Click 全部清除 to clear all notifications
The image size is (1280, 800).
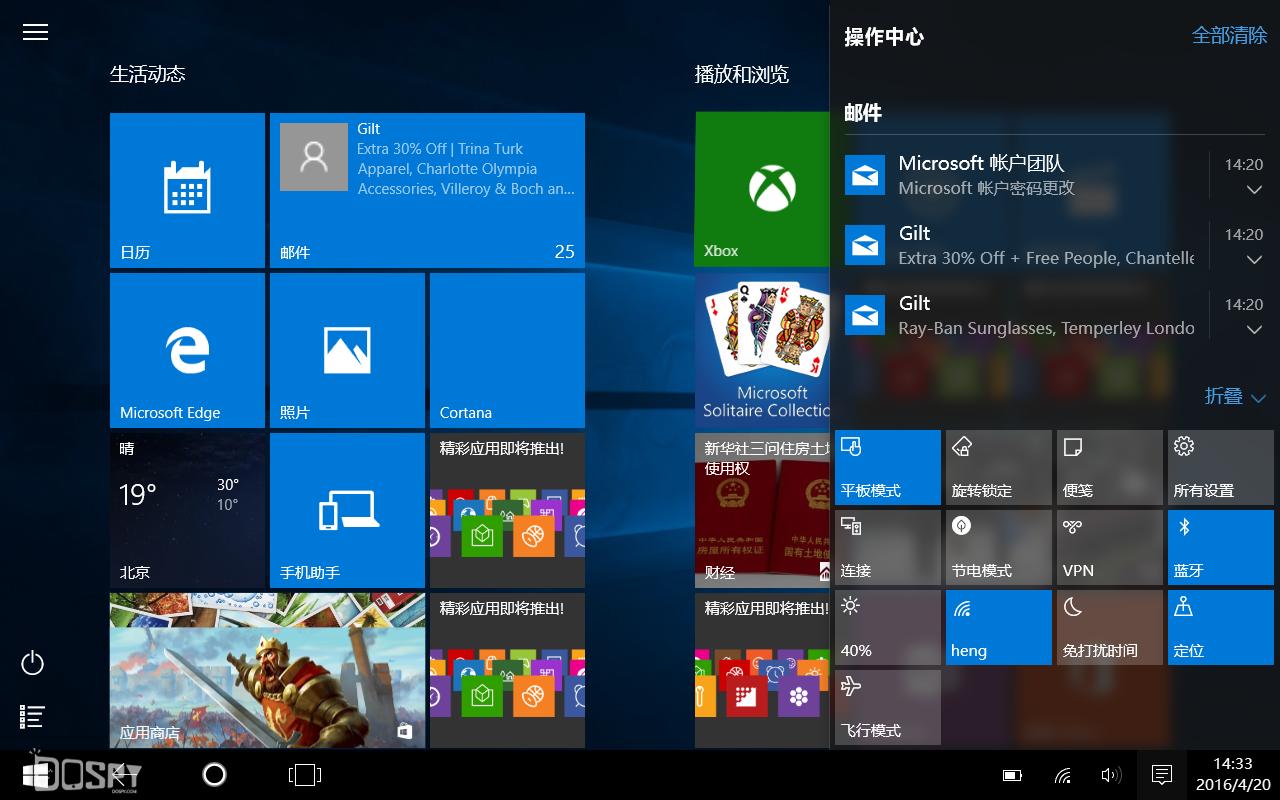click(1229, 36)
